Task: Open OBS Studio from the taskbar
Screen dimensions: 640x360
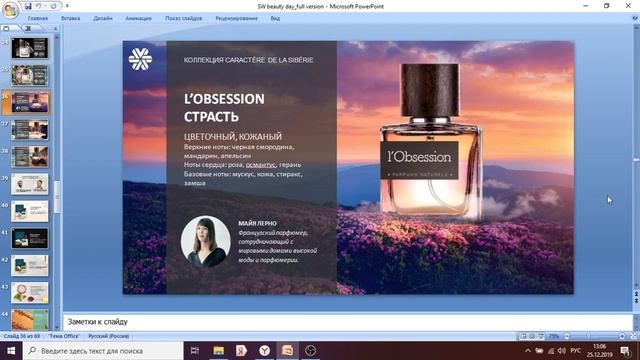Action: point(311,351)
